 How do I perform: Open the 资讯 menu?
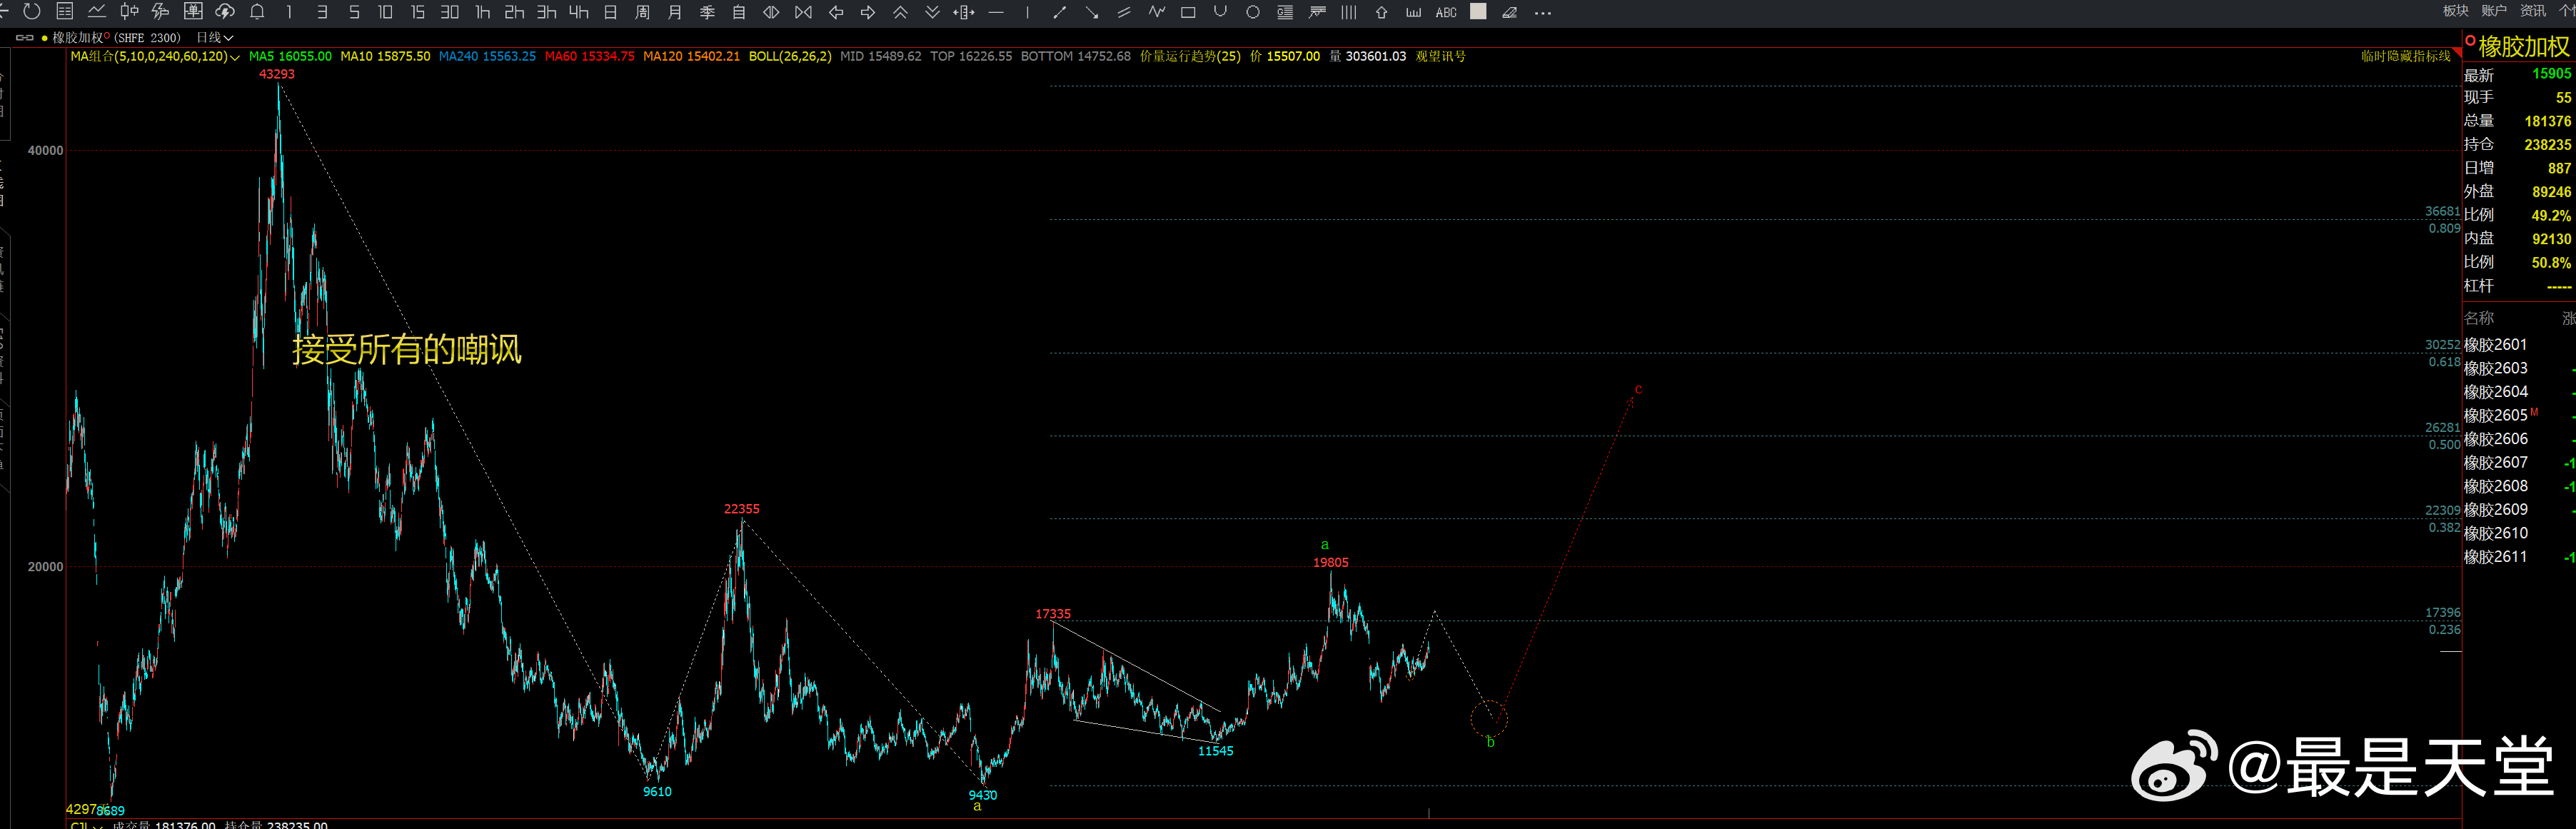(x=2533, y=11)
